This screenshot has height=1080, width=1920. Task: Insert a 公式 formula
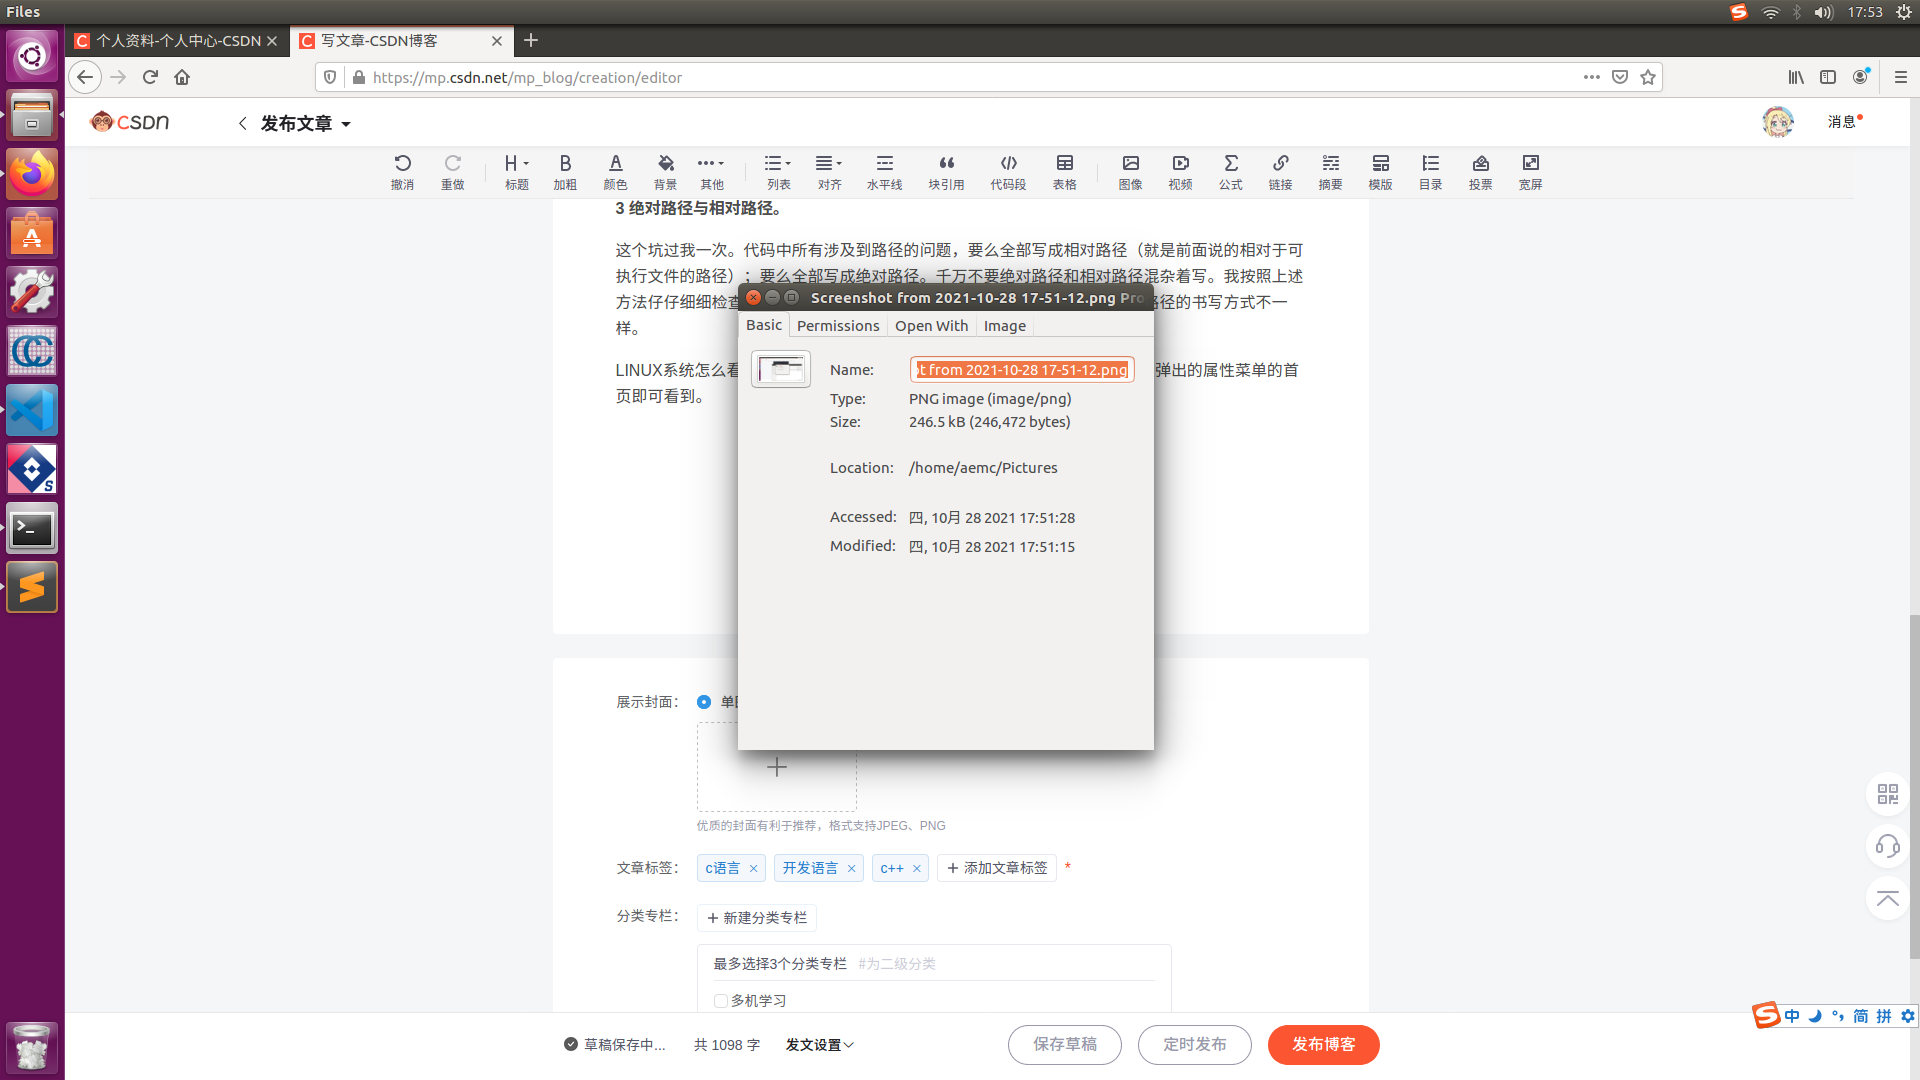pyautogui.click(x=1231, y=171)
